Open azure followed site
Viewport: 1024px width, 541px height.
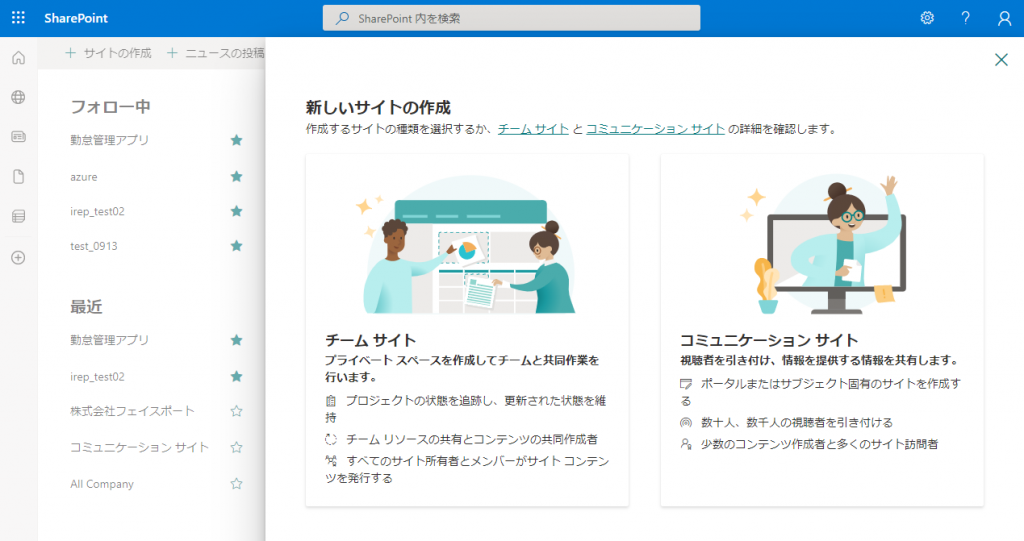coord(84,176)
